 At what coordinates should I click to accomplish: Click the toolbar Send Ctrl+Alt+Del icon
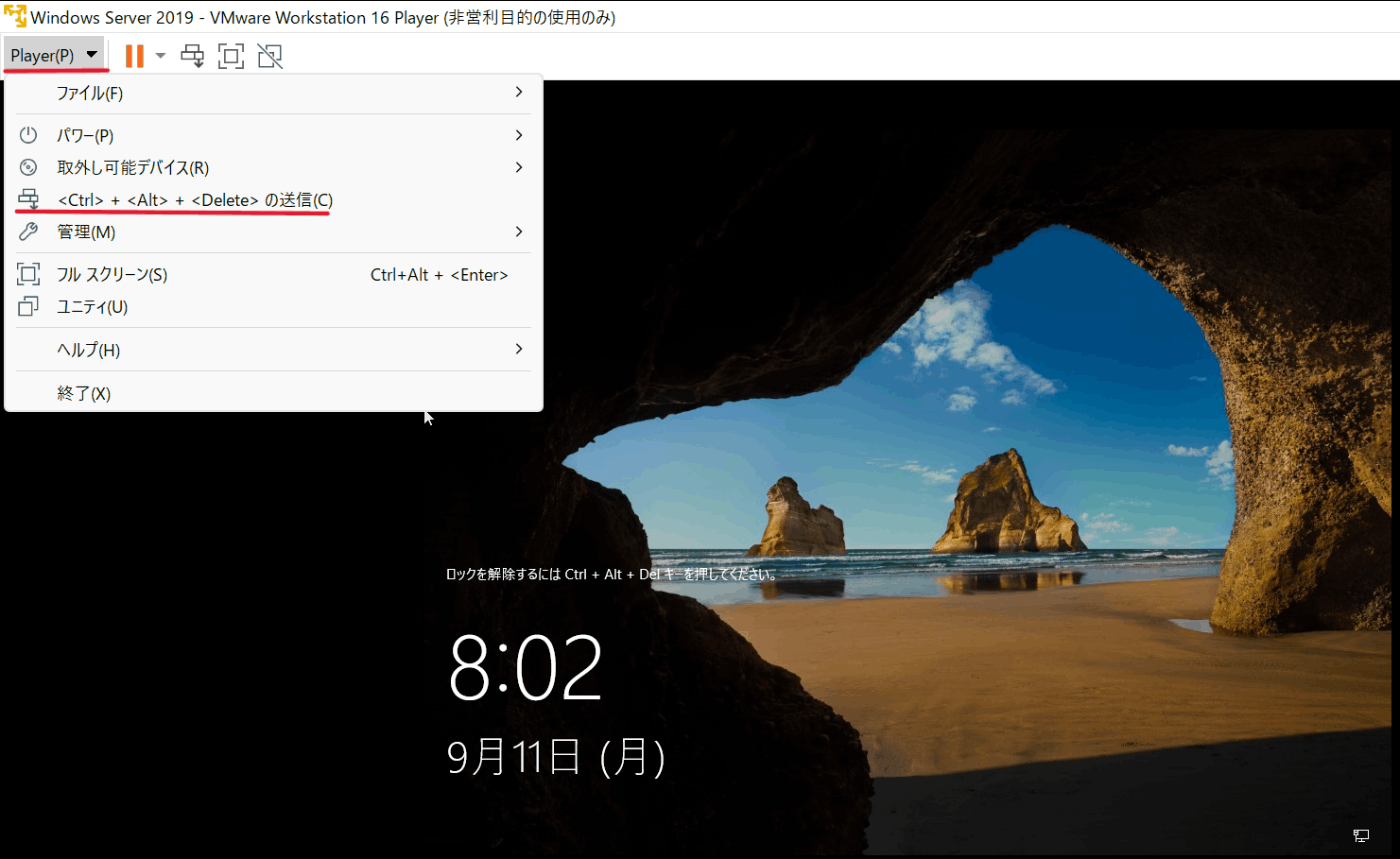tap(193, 56)
